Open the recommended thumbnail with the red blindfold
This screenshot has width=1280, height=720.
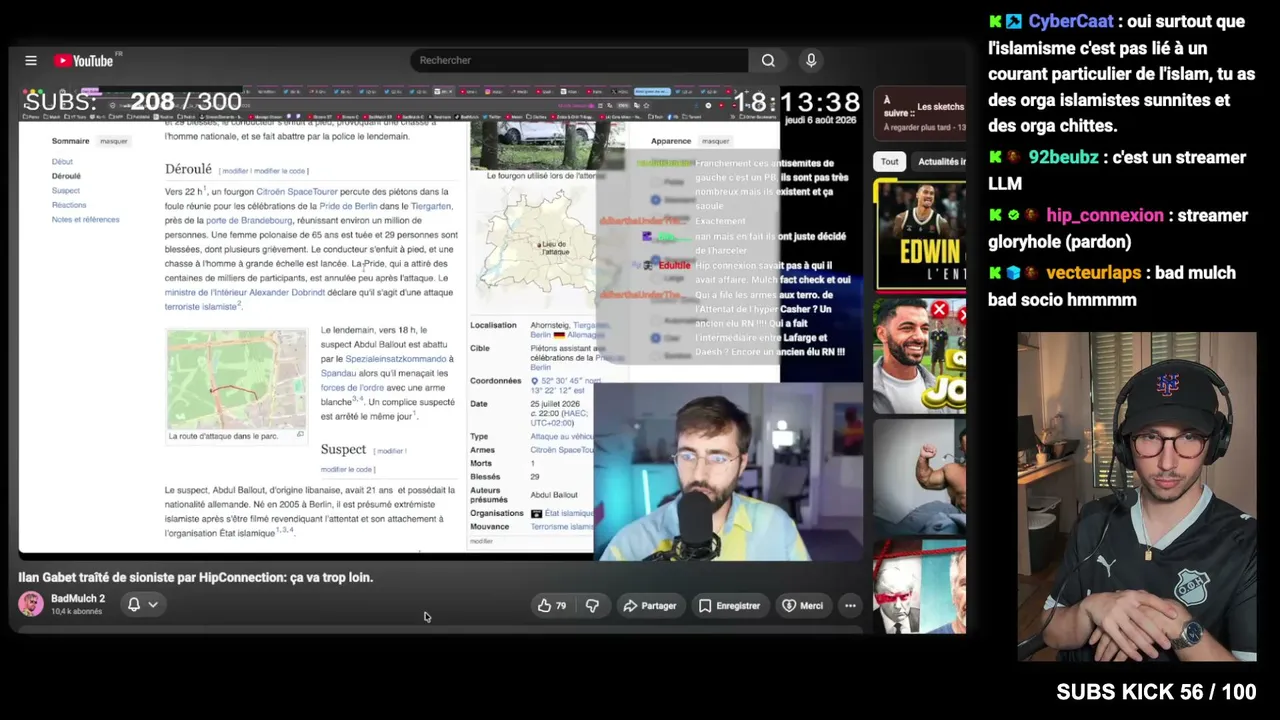pyautogui.click(x=920, y=588)
